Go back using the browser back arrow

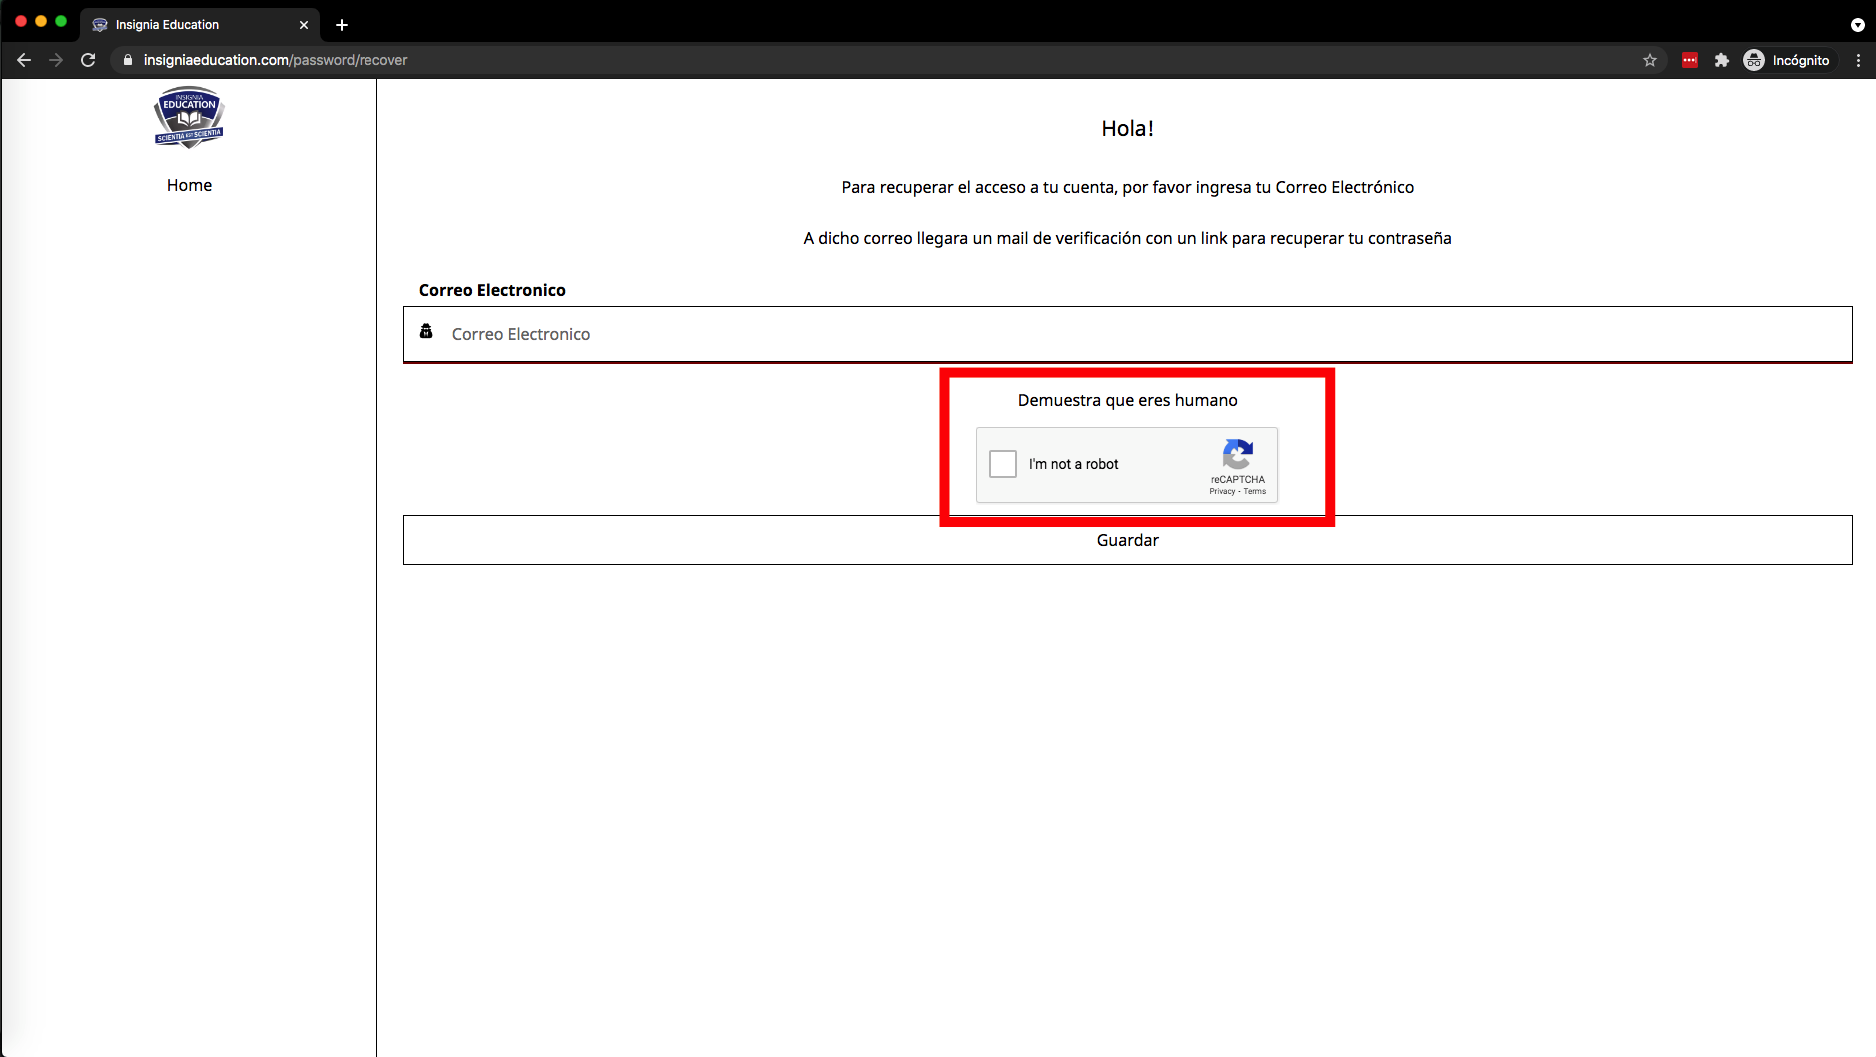click(x=24, y=60)
